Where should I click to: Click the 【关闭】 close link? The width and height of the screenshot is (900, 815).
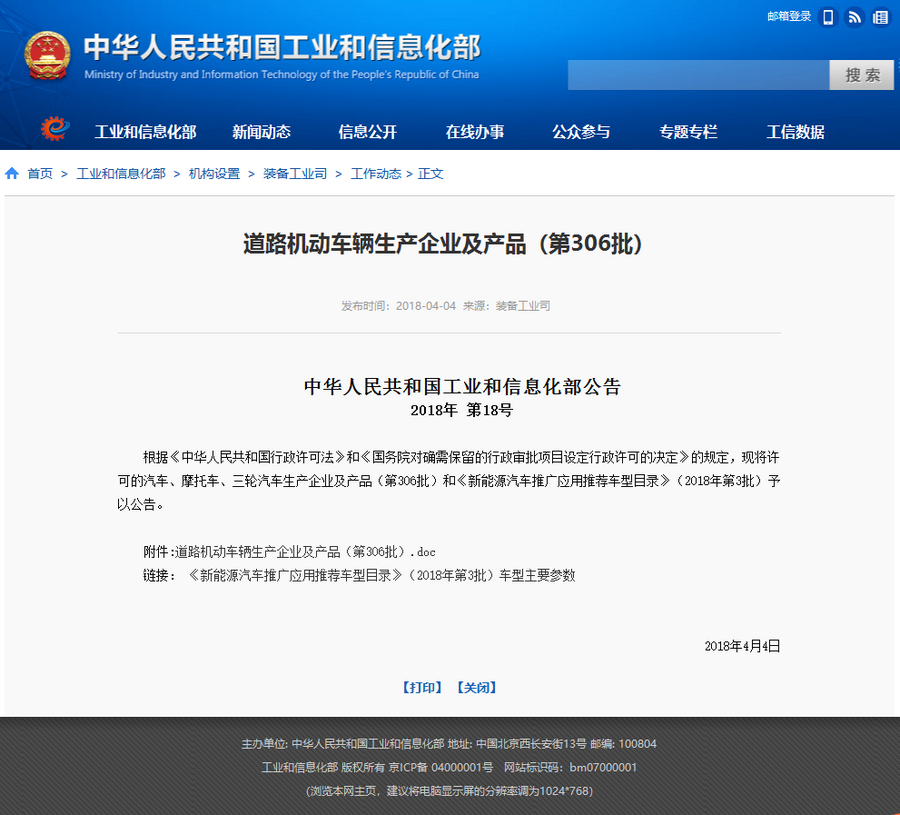tap(476, 688)
